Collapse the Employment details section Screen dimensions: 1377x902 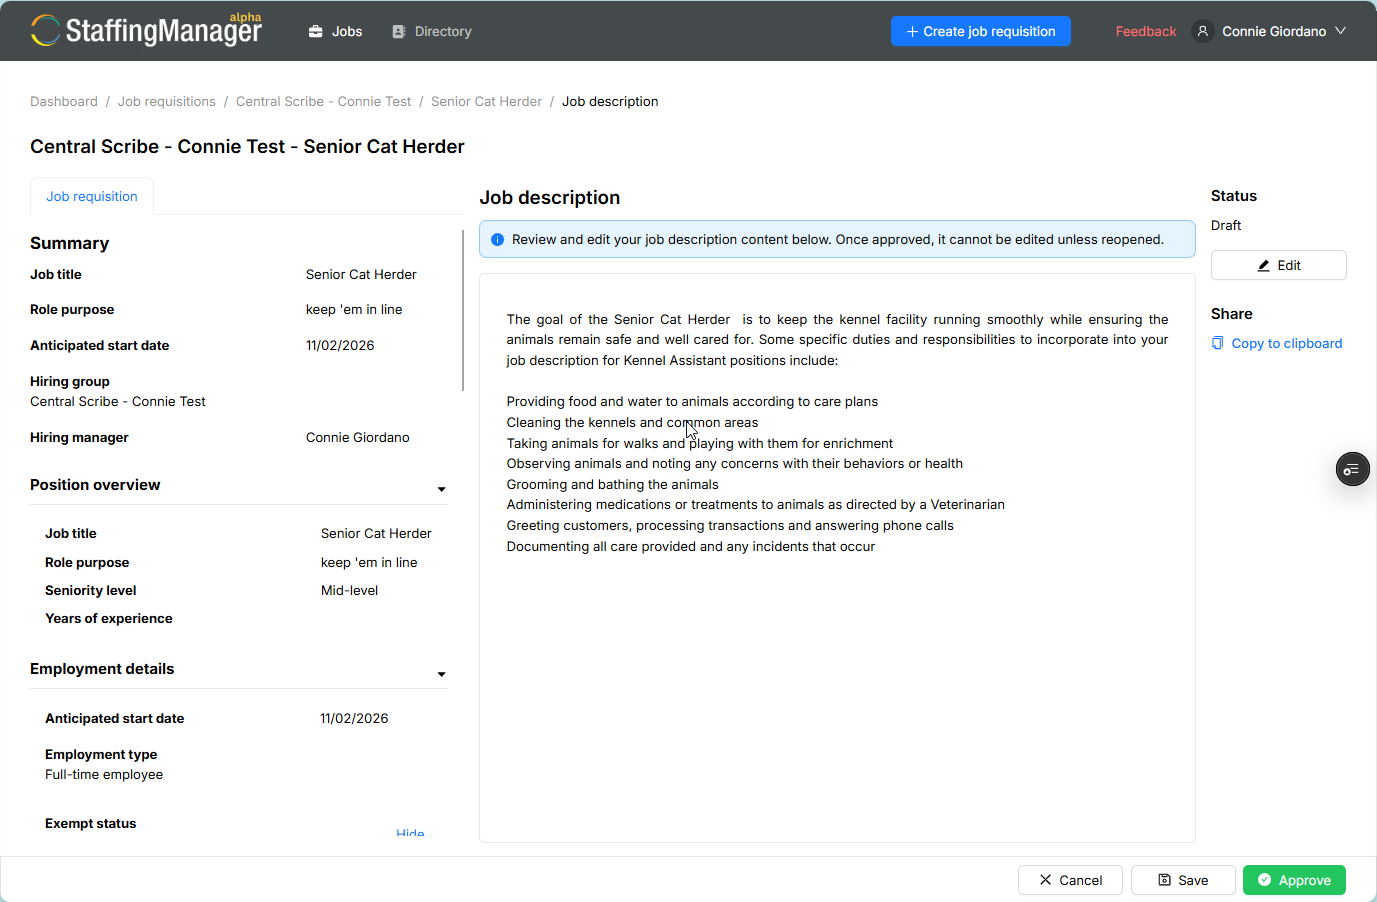[x=442, y=674]
